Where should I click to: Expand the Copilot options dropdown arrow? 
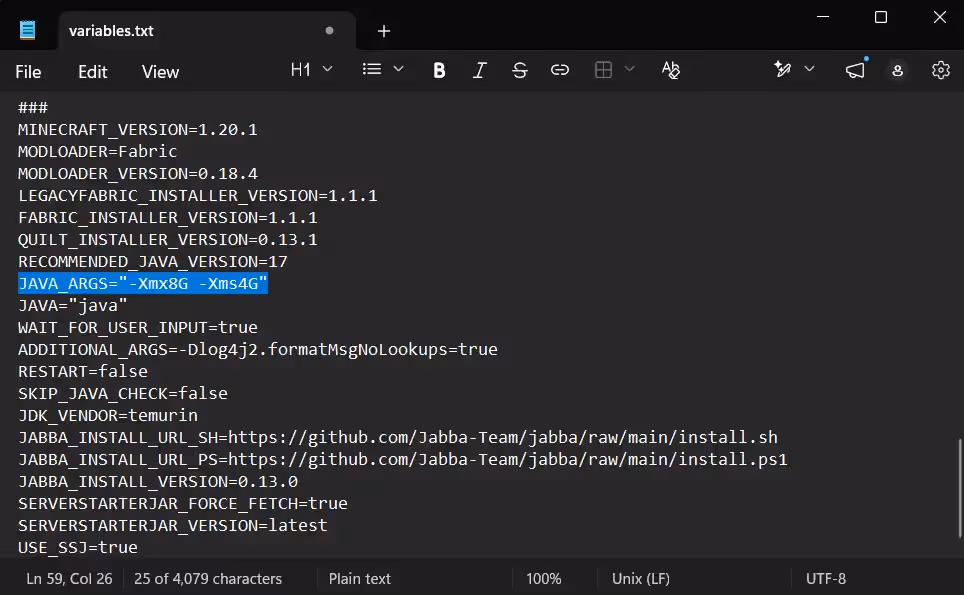810,69
